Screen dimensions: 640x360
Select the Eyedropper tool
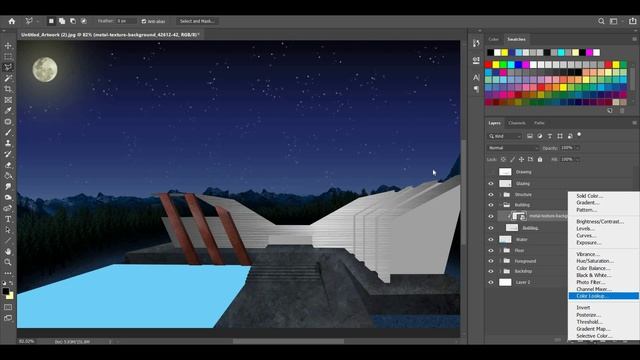click(8, 111)
